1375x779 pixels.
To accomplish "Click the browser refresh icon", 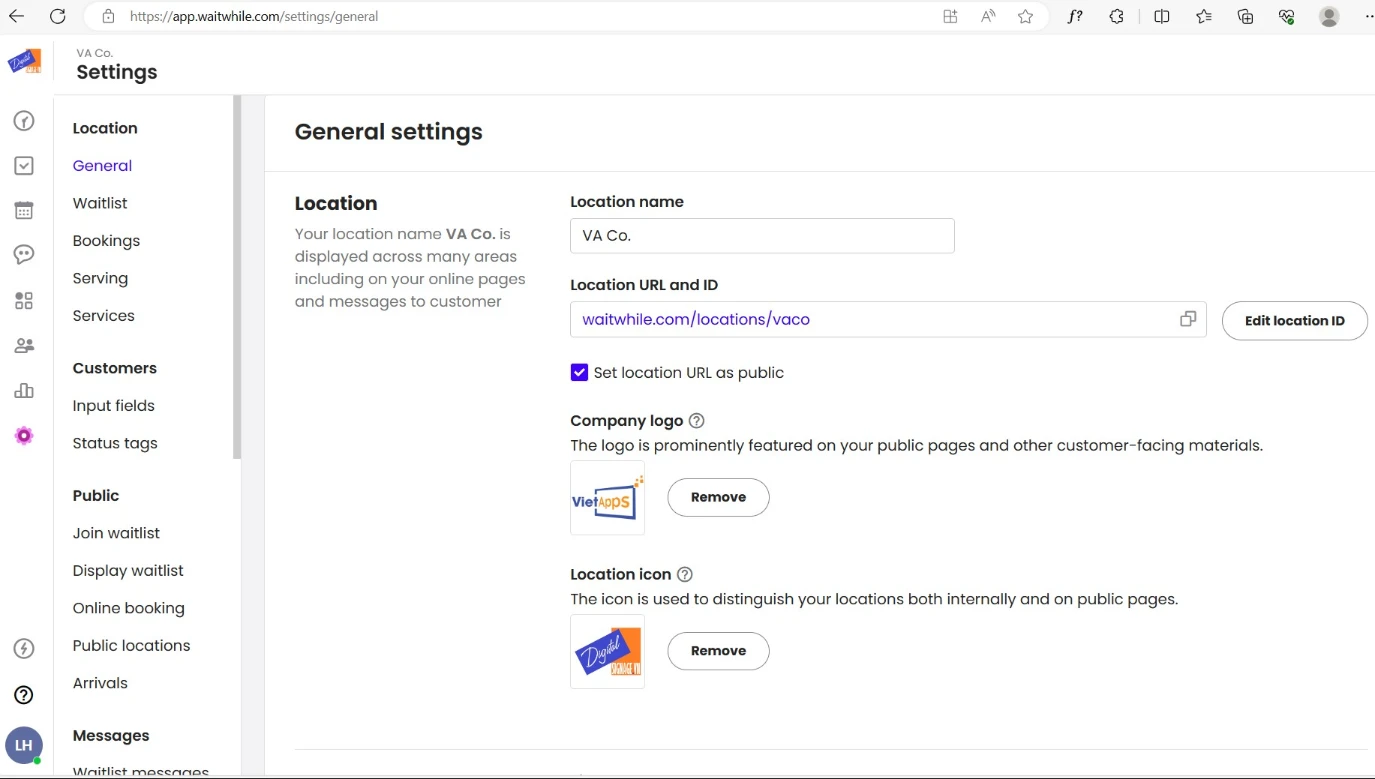I will click(x=58, y=16).
